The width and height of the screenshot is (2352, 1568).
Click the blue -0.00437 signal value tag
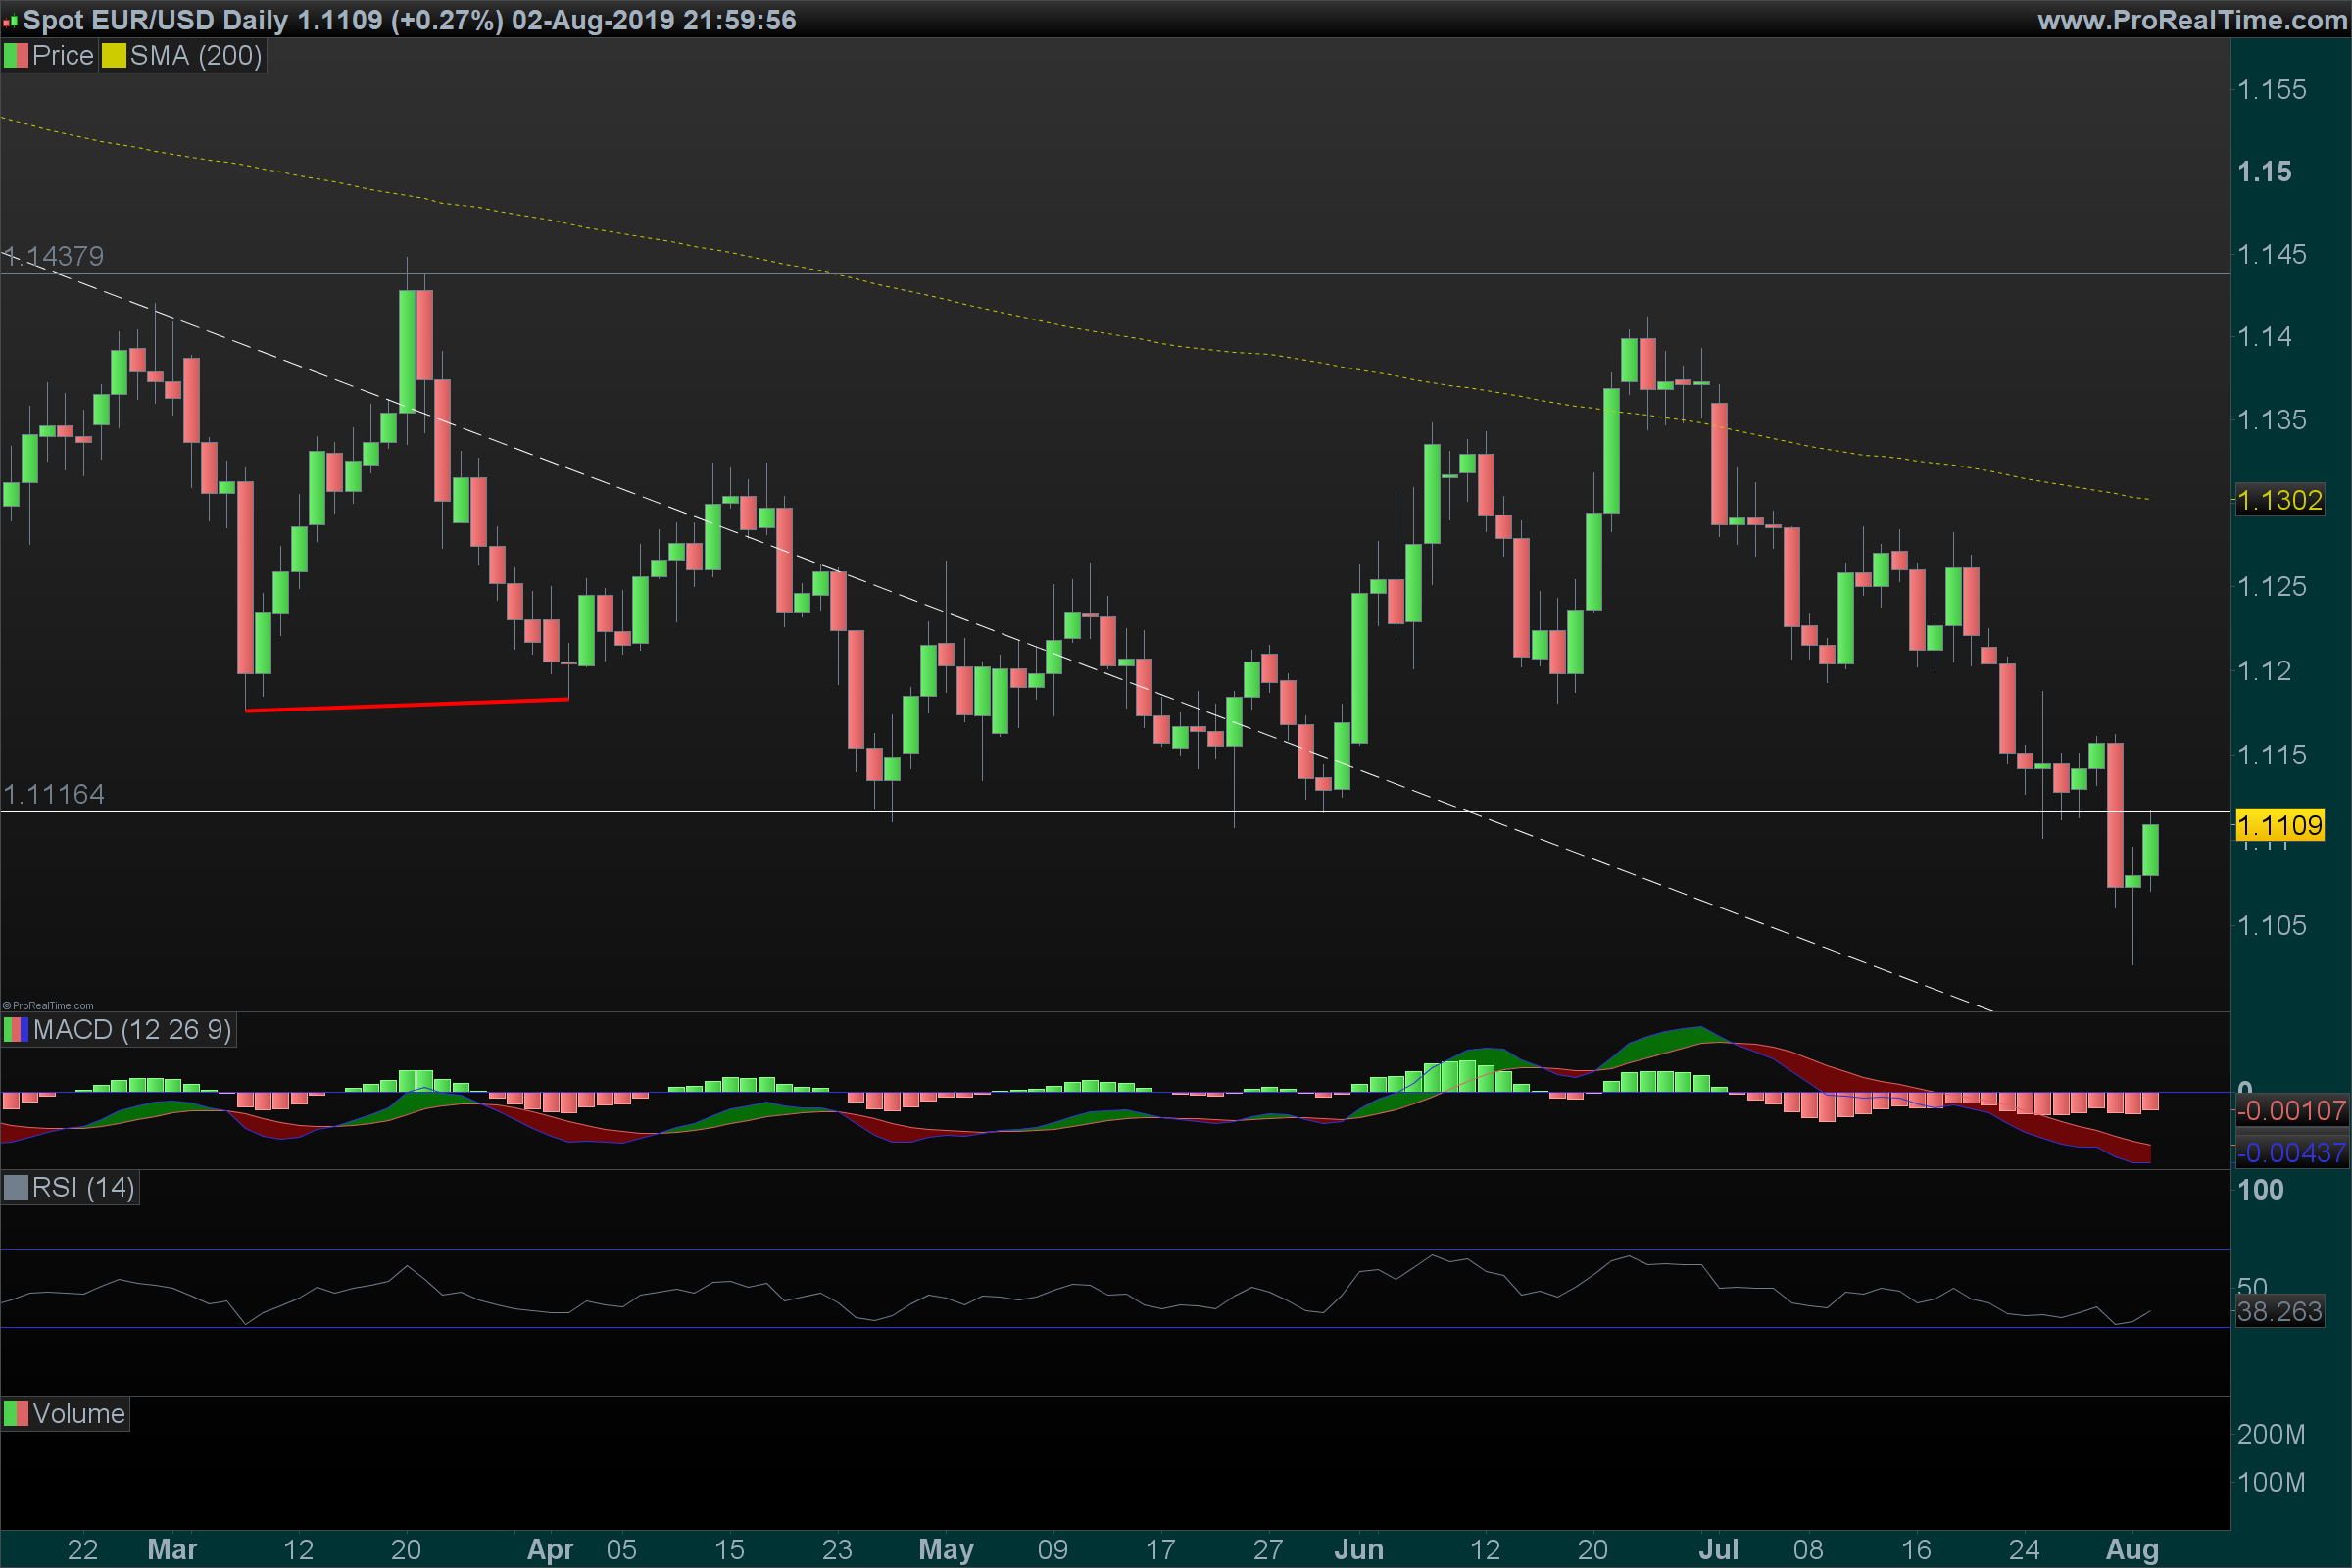pos(2291,1153)
